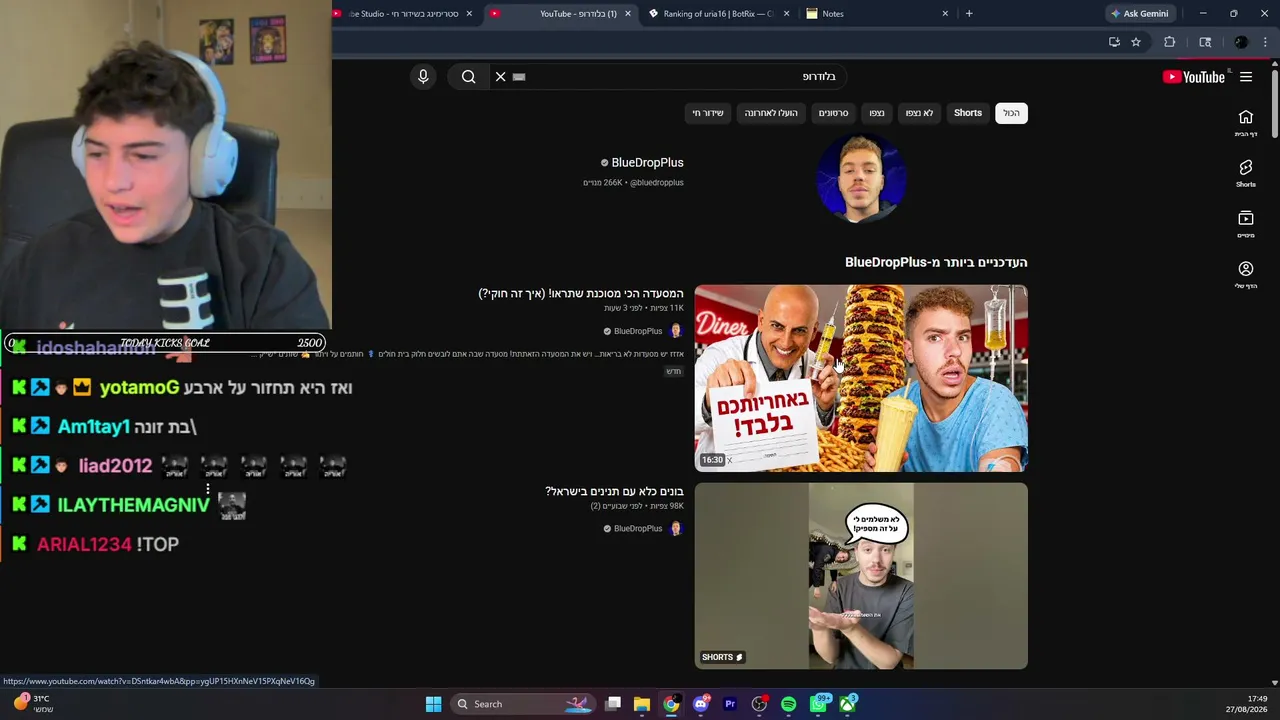Close the Notes browser tab
The image size is (1280, 720).
[945, 14]
